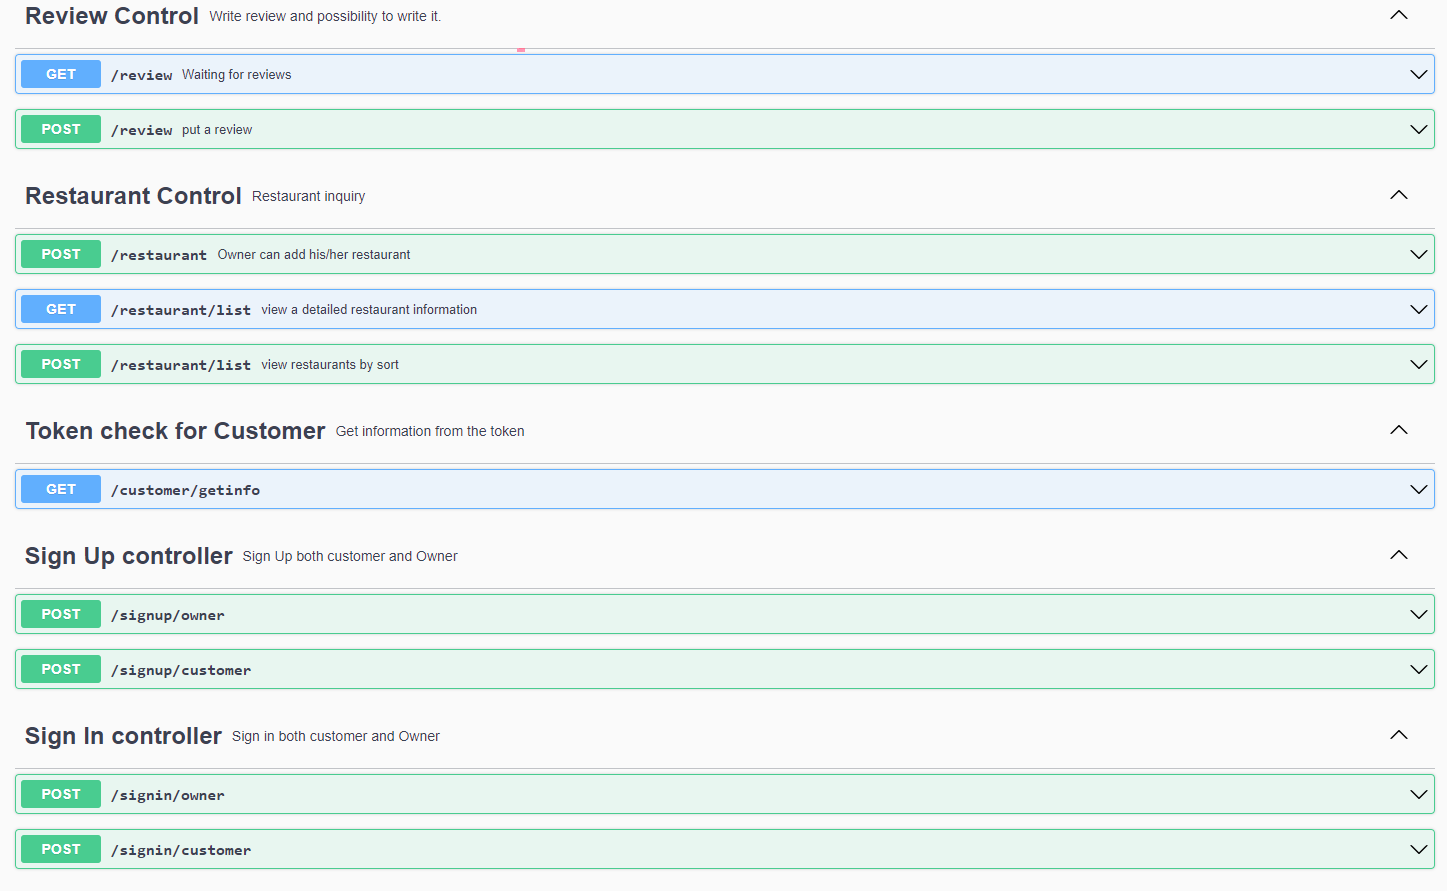Open the Restaurant Control heading
This screenshot has width=1447, height=891.
(x=133, y=196)
